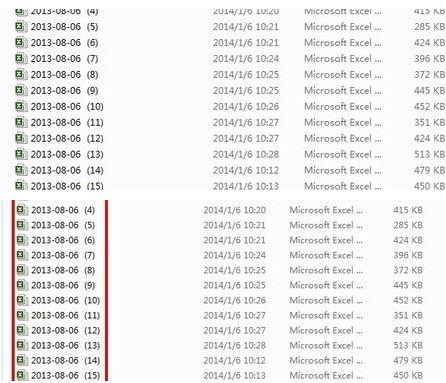The height and width of the screenshot is (383, 446).
Task: Click Excel icon of 2013-08-06 (14) in upper list
Action: [x=21, y=170]
